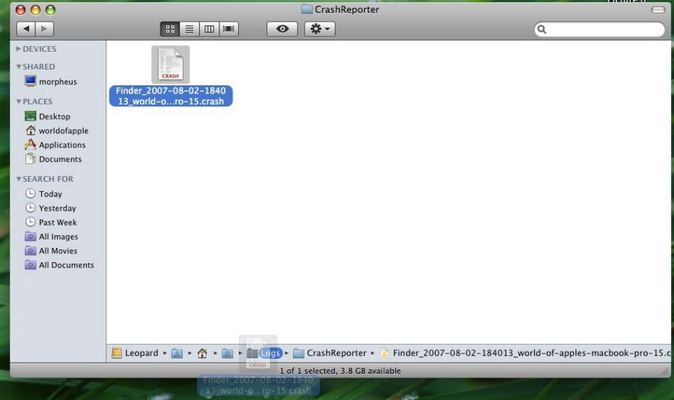
Task: Collapse the SEARCH FOR section
Action: coord(18,179)
